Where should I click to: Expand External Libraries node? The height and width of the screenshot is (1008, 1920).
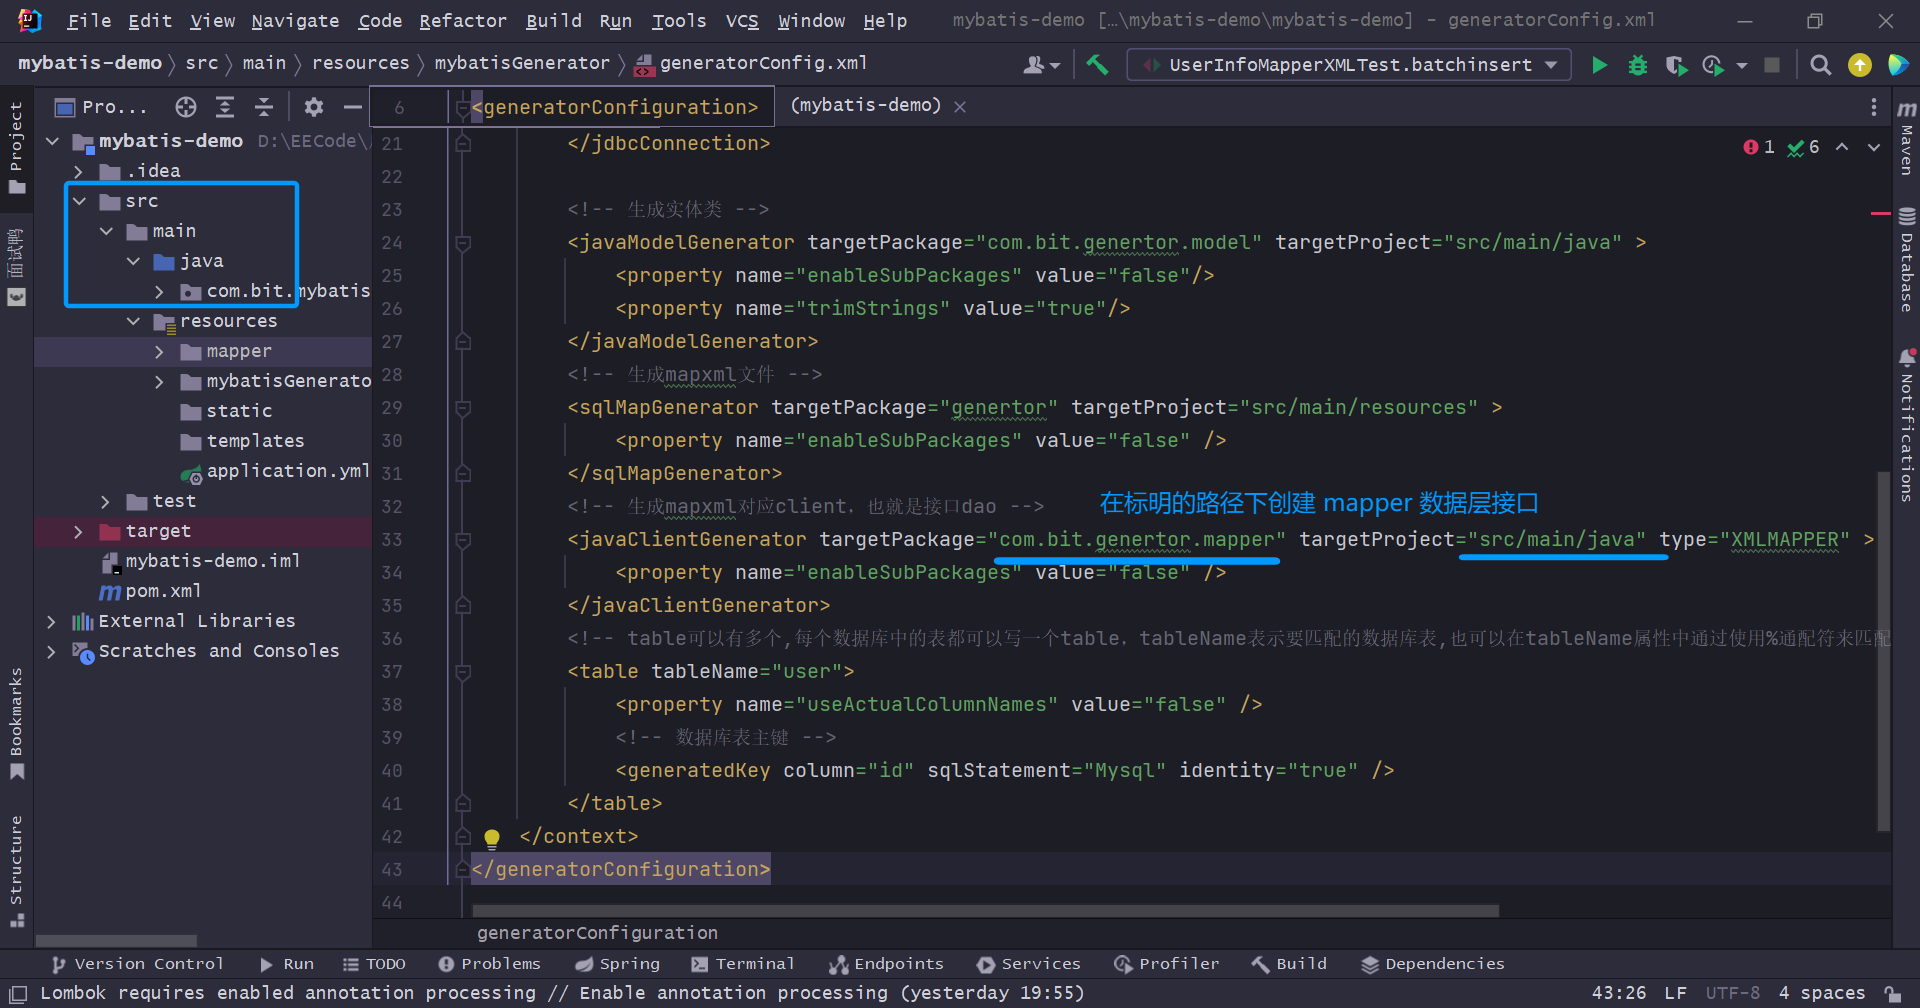pos(52,621)
